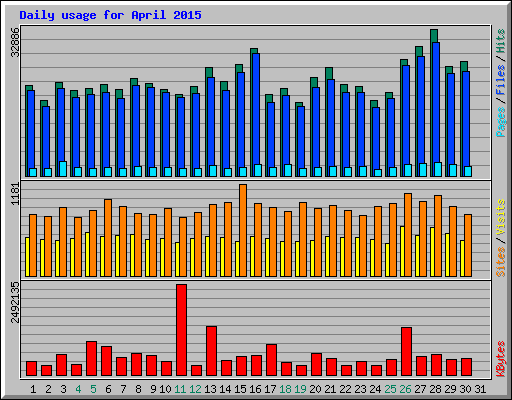This screenshot has height=400, width=512.
Task: Select day 14 on the date axis
Action: click(x=225, y=389)
